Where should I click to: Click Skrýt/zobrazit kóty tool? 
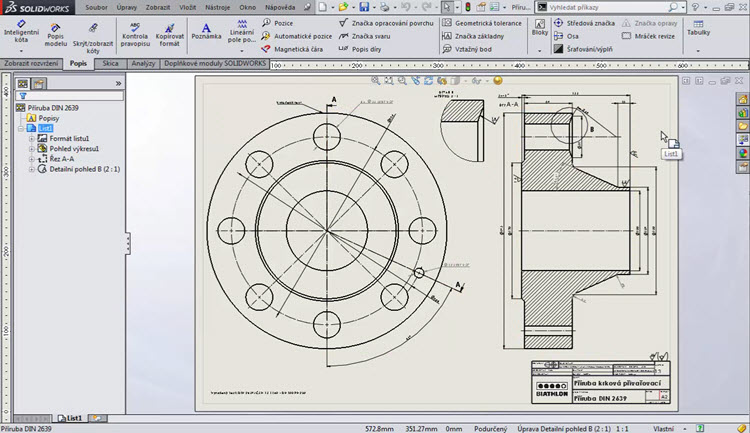(x=93, y=38)
